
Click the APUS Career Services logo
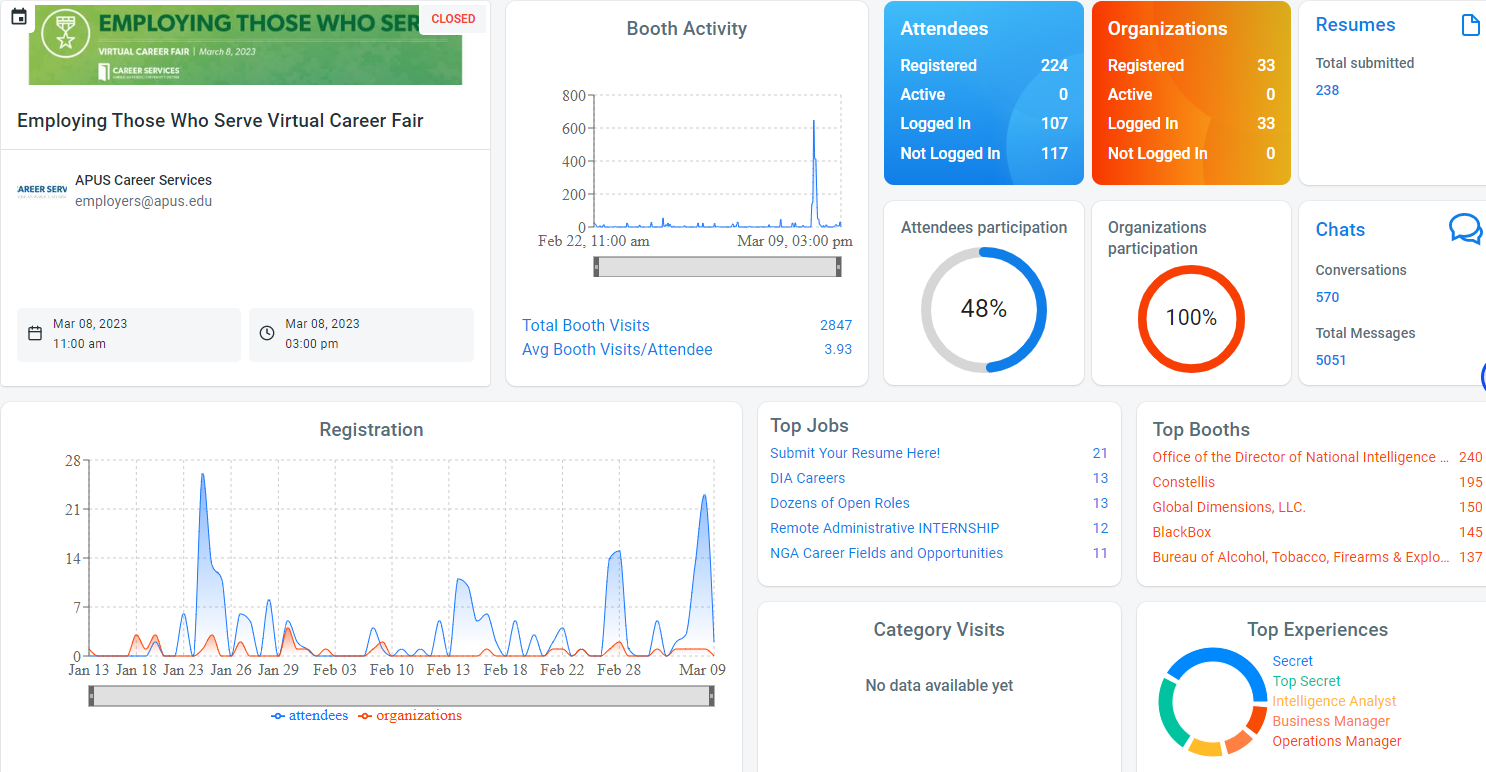[x=42, y=190]
